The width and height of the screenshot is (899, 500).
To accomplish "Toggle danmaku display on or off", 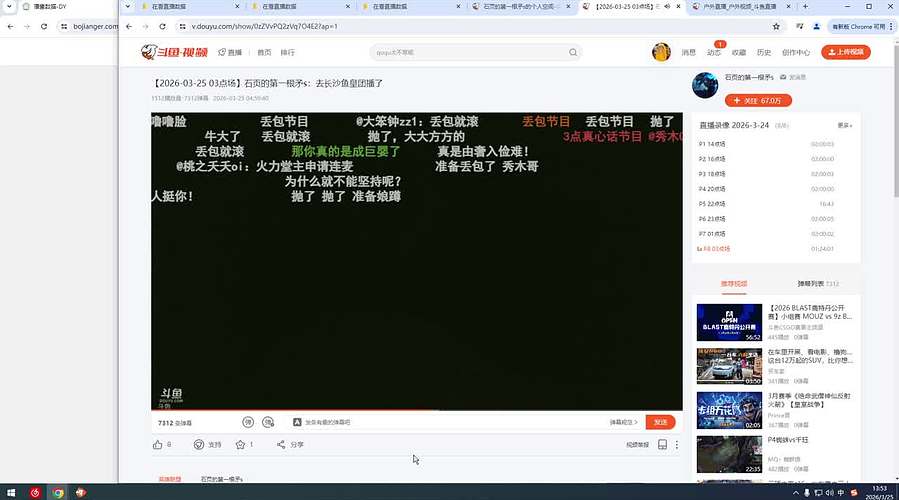I will (244, 422).
